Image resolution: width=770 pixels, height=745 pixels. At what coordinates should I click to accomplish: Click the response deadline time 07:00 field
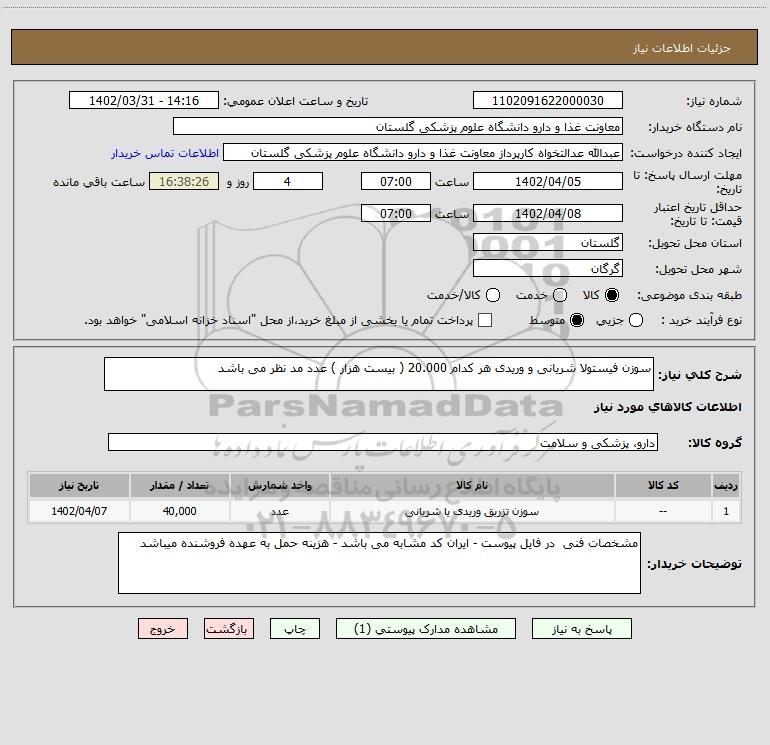396,181
